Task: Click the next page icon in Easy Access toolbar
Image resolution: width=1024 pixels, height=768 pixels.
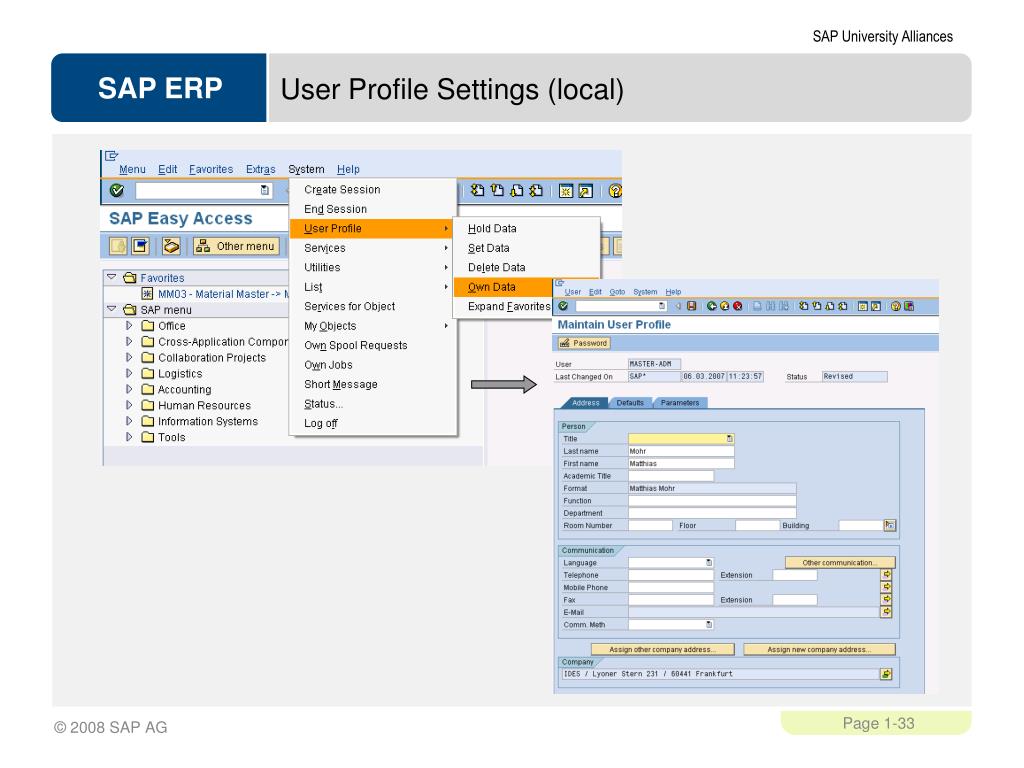Action: pyautogui.click(x=517, y=190)
